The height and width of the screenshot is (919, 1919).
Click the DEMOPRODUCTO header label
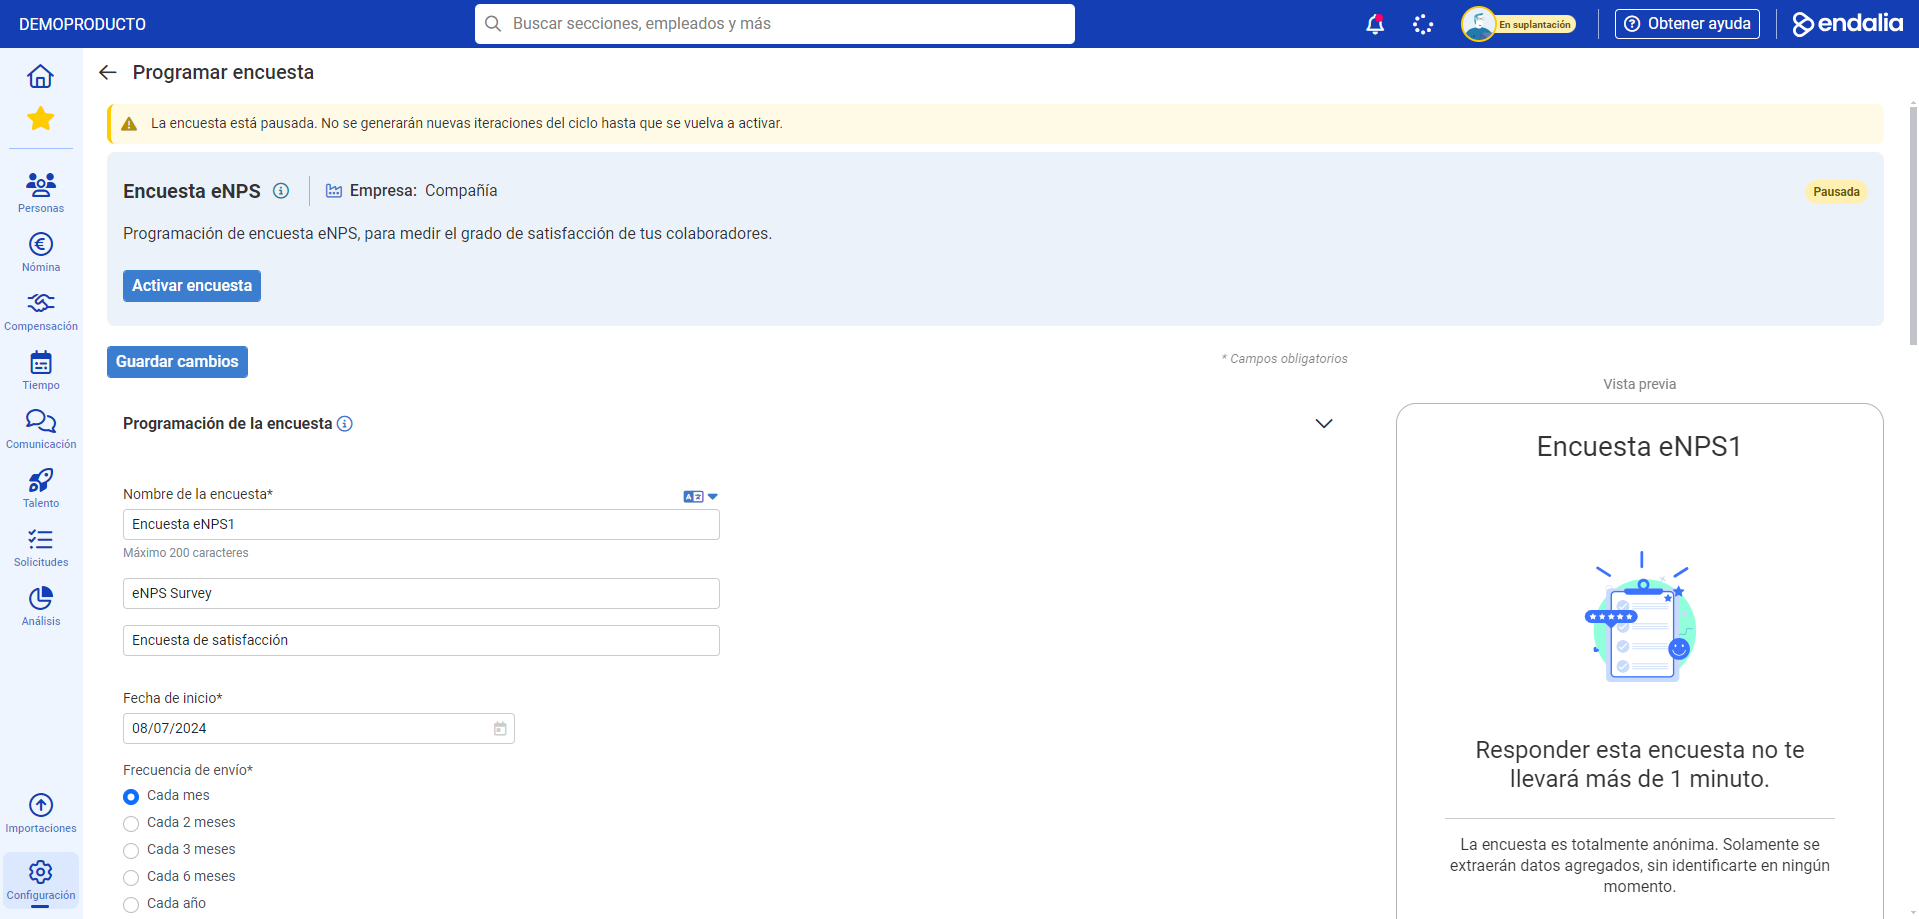pyautogui.click(x=82, y=24)
